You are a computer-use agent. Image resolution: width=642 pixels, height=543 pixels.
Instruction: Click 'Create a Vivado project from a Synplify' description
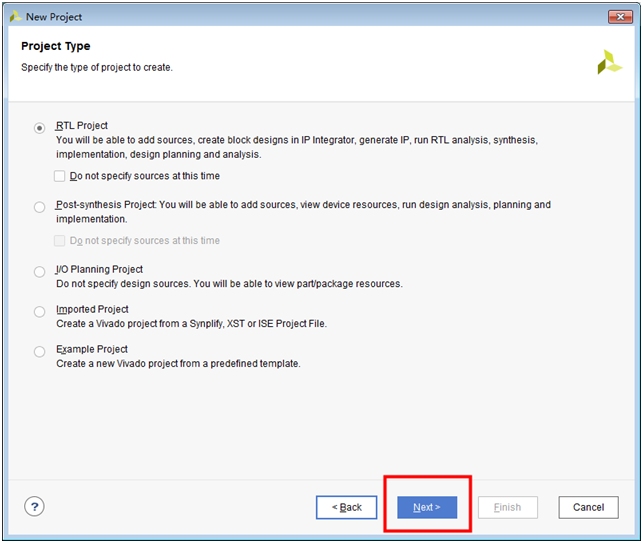click(x=191, y=324)
